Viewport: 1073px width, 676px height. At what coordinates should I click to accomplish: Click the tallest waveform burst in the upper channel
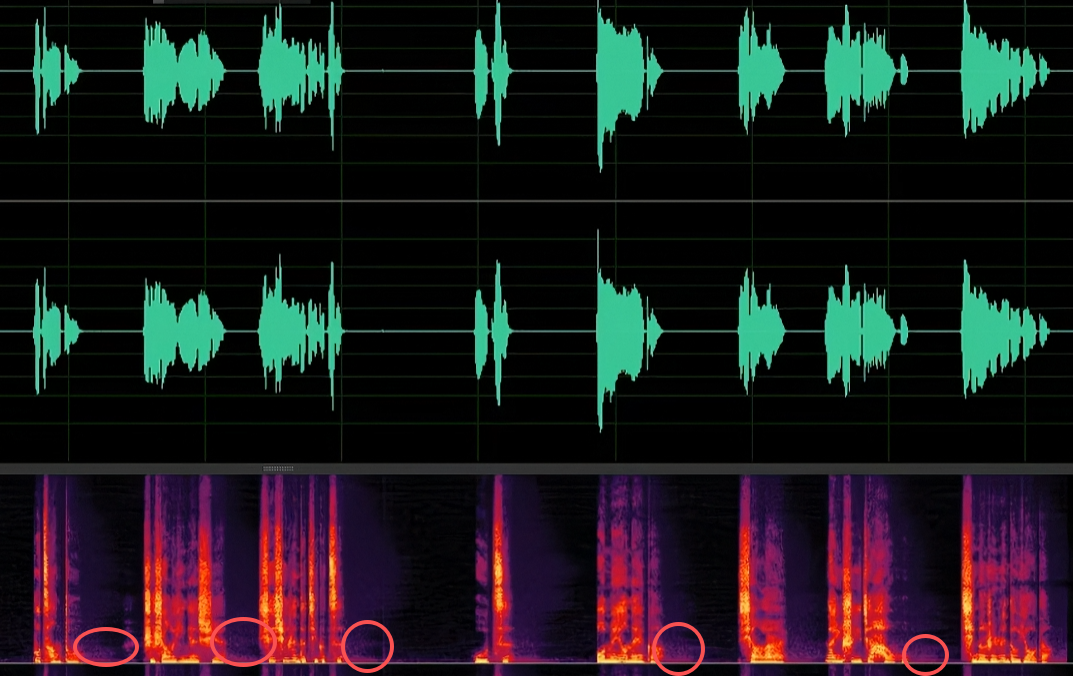pyautogui.click(x=629, y=86)
